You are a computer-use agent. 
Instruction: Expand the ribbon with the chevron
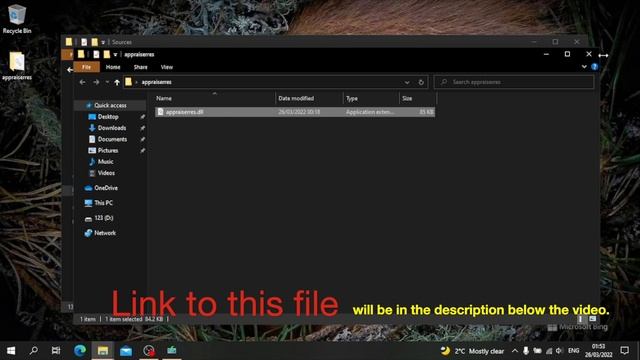584,67
